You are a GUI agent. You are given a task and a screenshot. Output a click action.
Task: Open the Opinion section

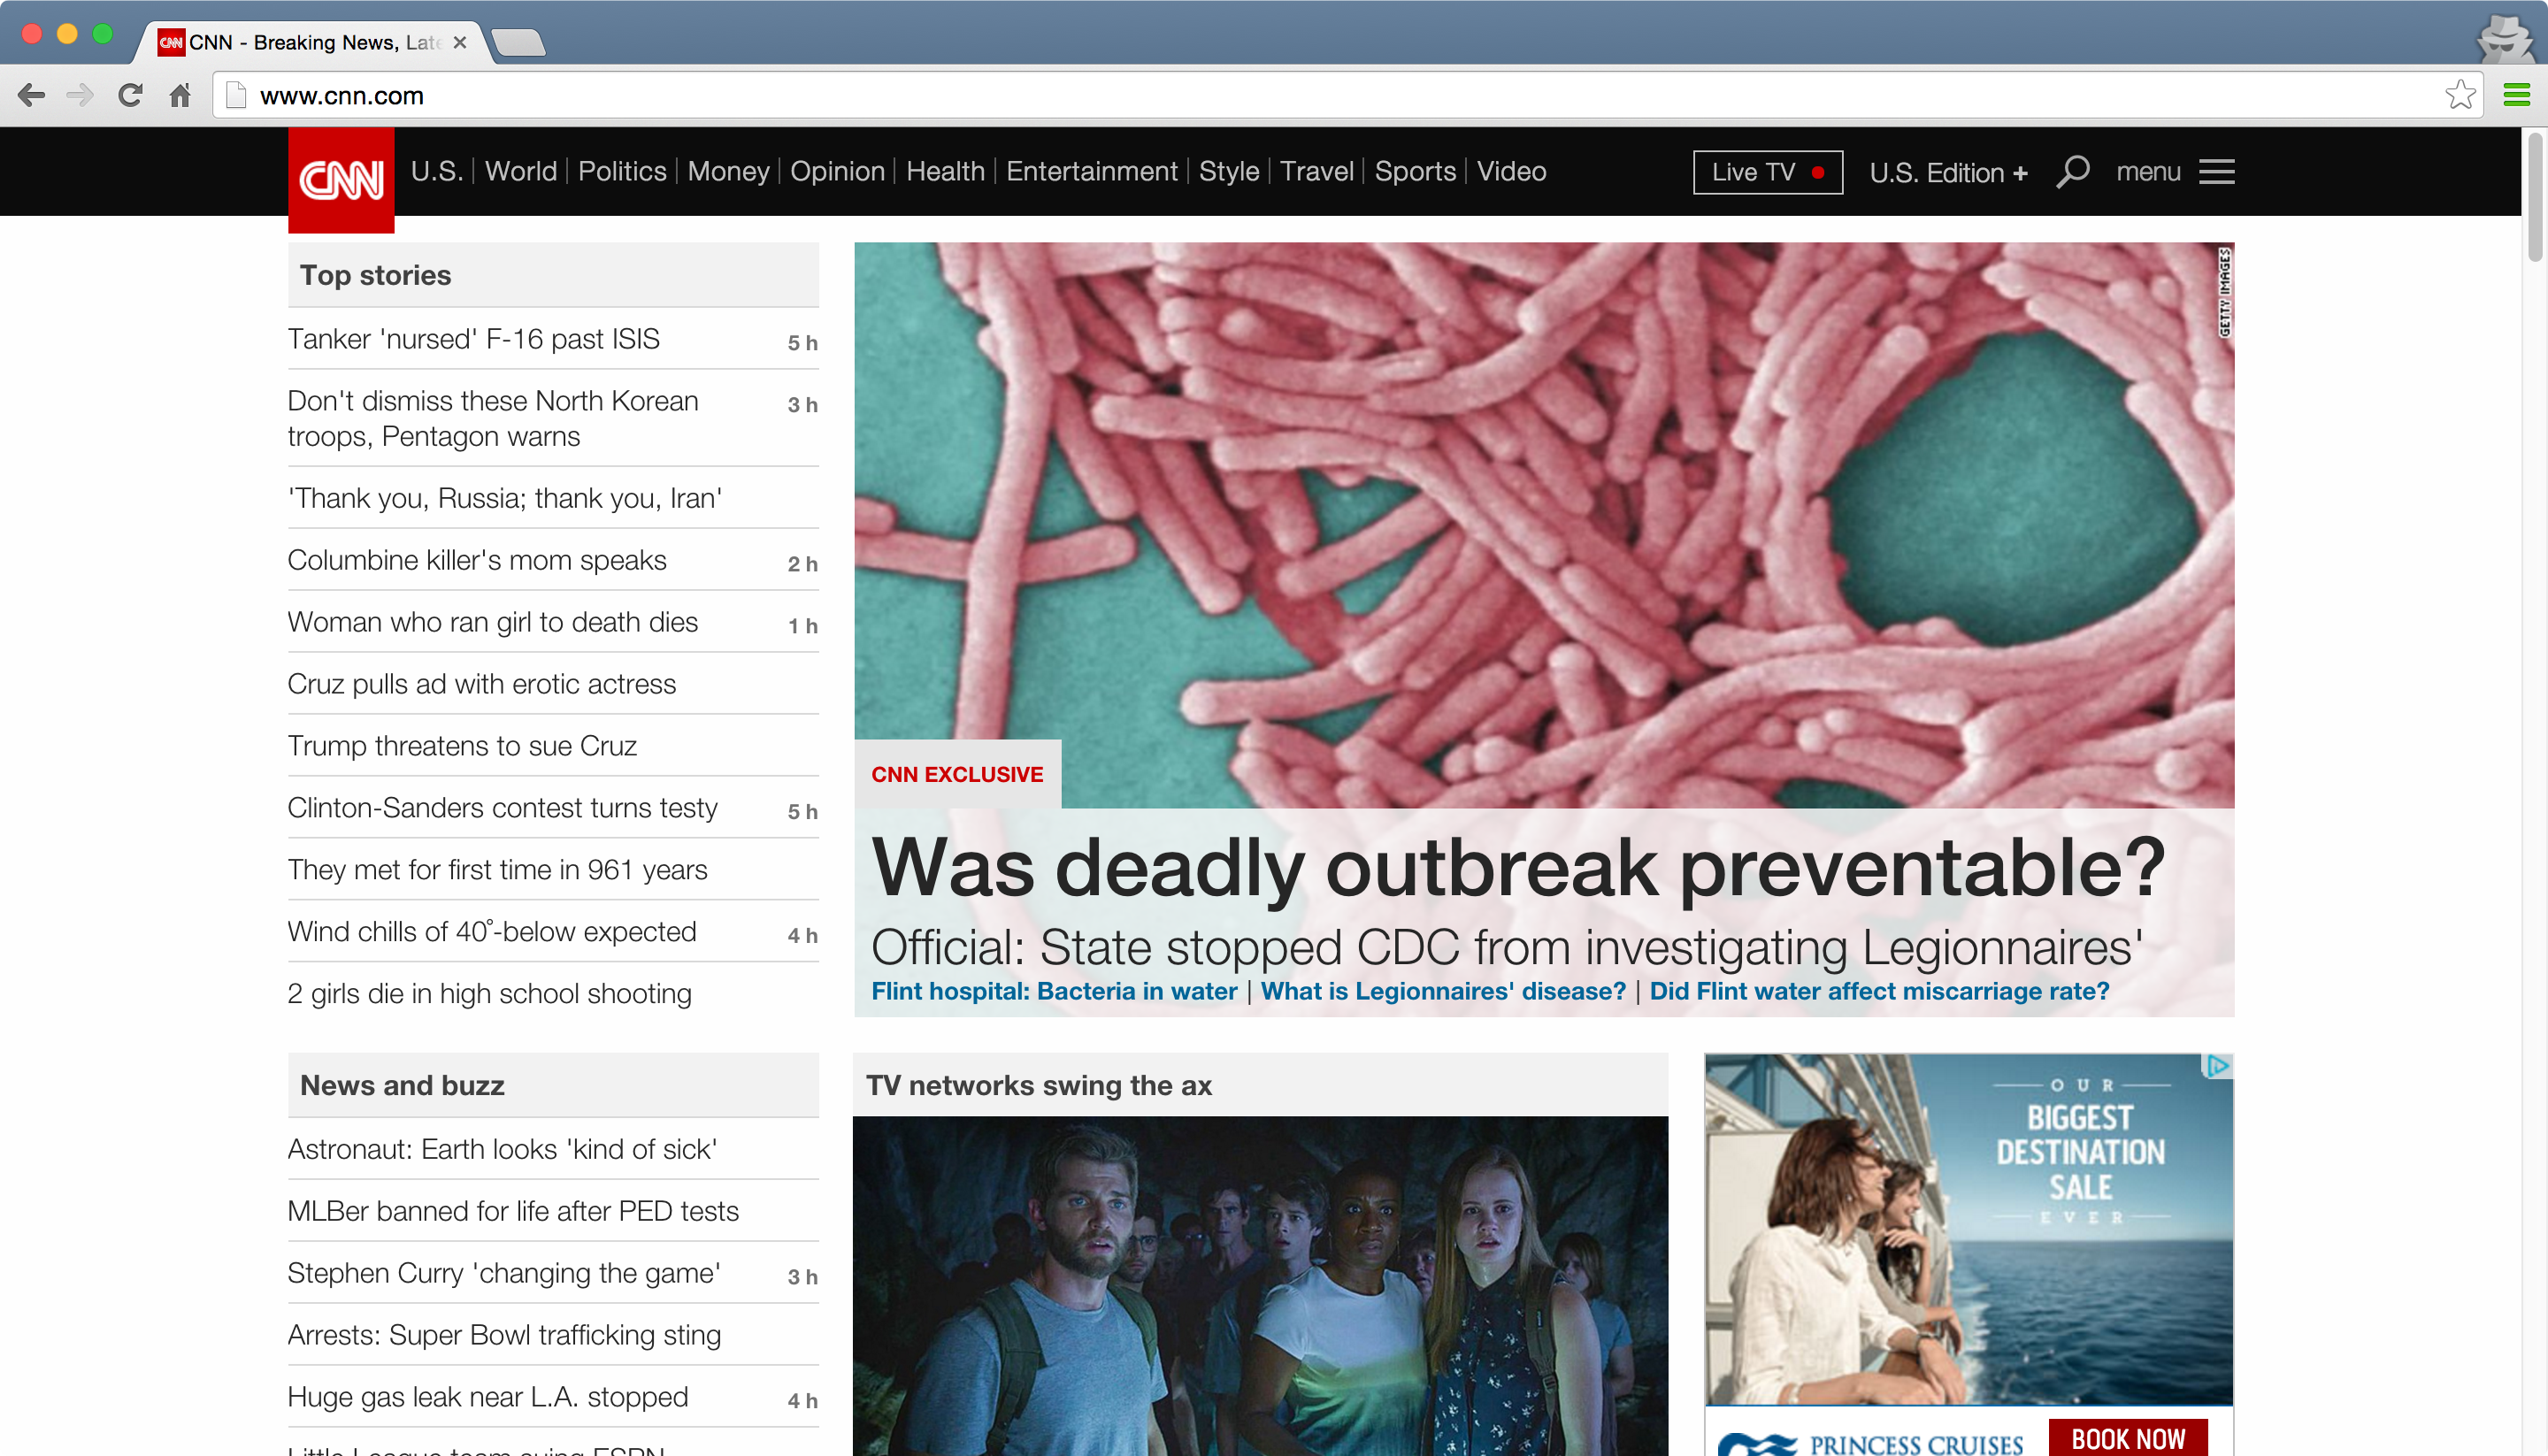(x=837, y=171)
